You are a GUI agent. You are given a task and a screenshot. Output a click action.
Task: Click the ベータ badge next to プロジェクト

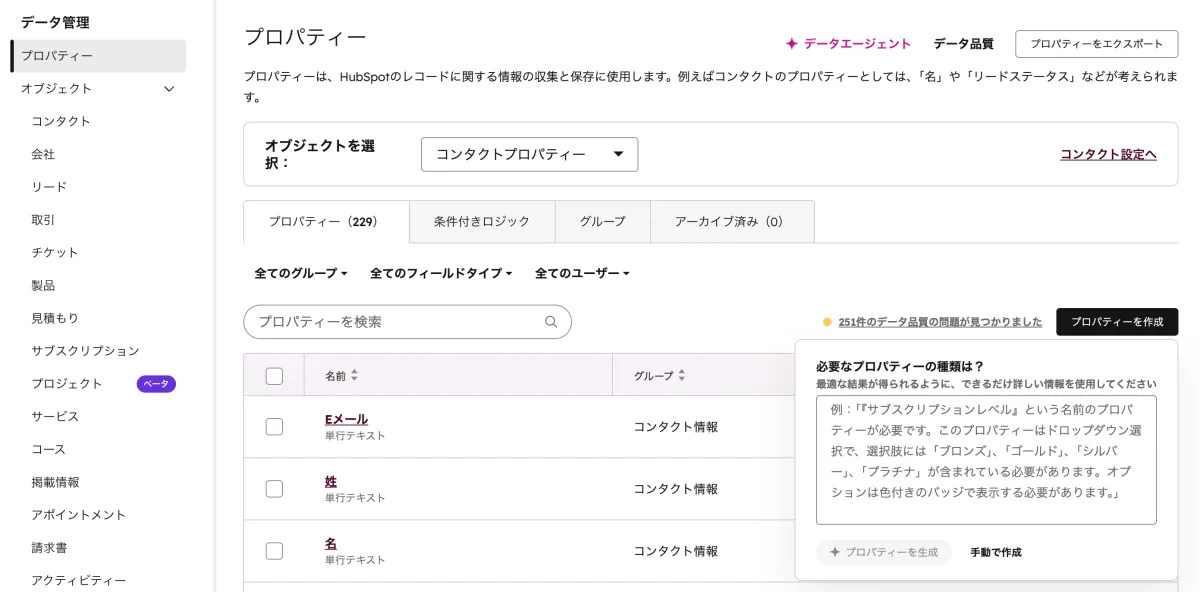coord(156,383)
